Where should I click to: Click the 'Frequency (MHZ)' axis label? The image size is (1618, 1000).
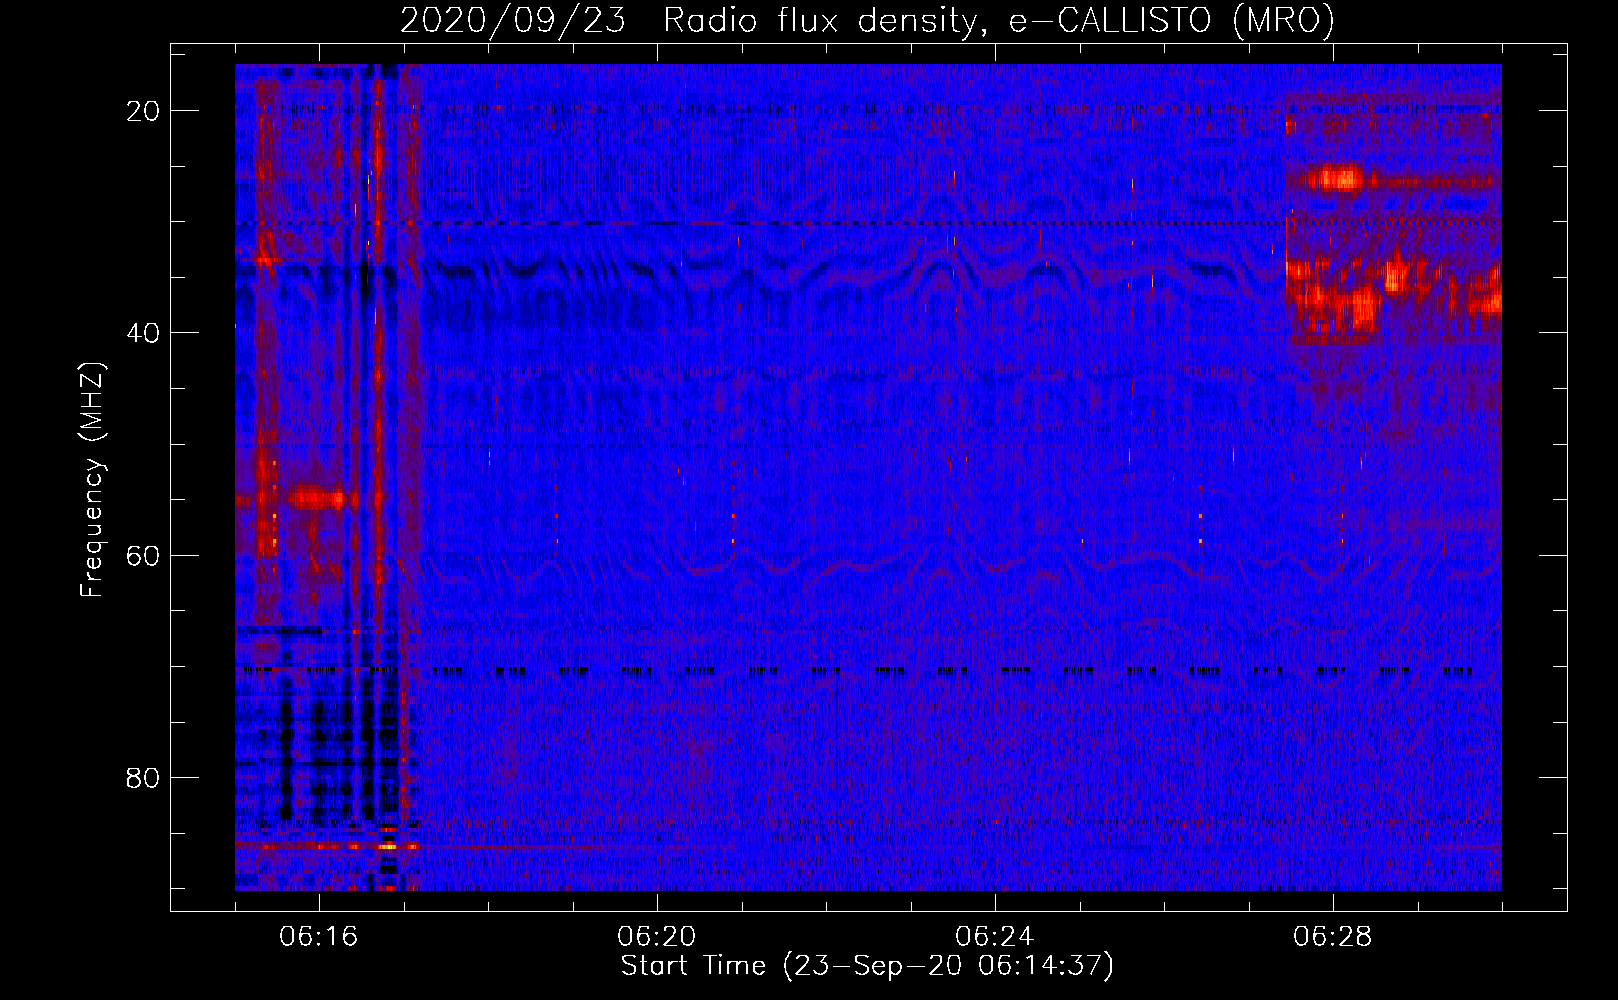click(x=92, y=480)
